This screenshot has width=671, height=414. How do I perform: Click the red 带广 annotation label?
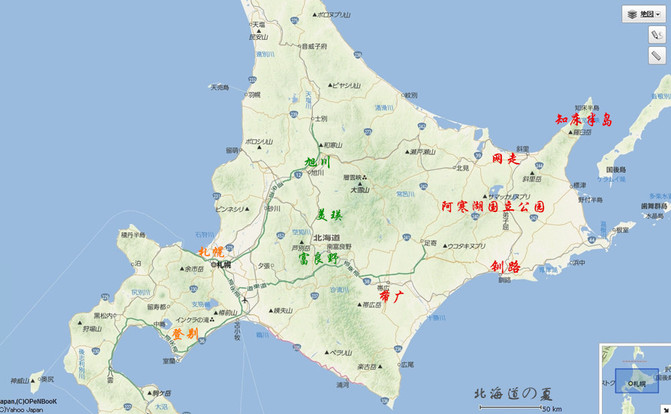(391, 296)
